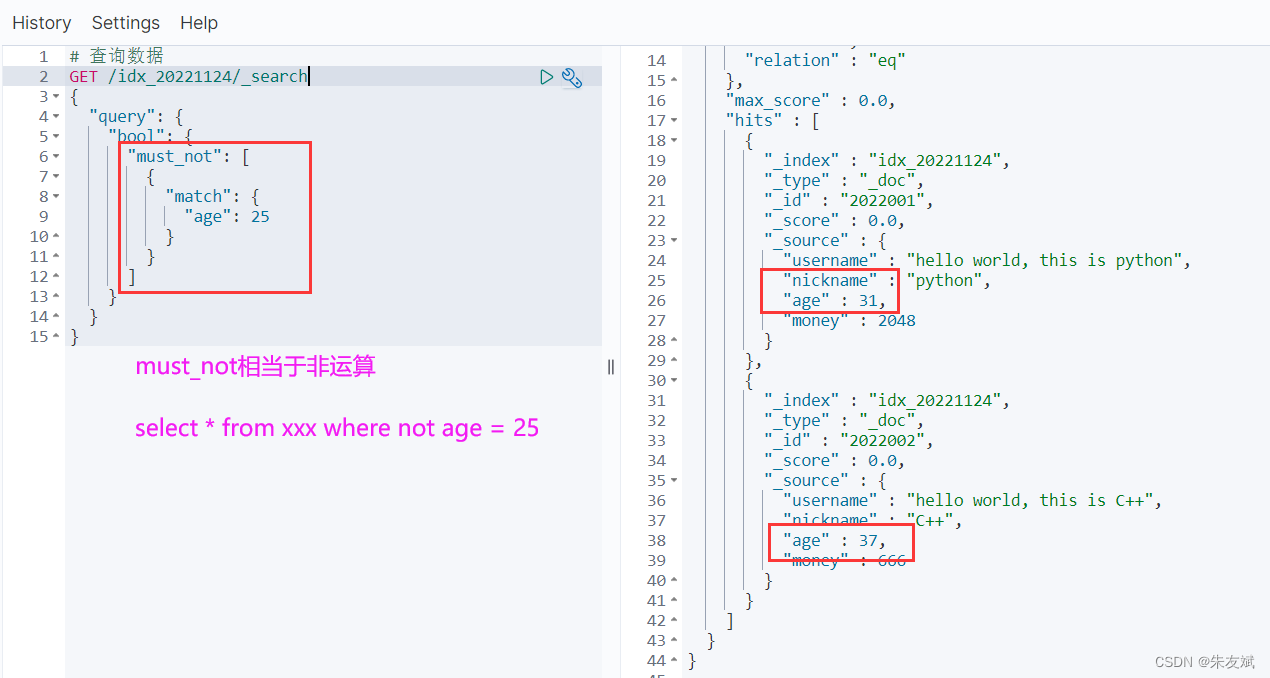Open the History menu
This screenshot has height=678, width=1270.
42,22
